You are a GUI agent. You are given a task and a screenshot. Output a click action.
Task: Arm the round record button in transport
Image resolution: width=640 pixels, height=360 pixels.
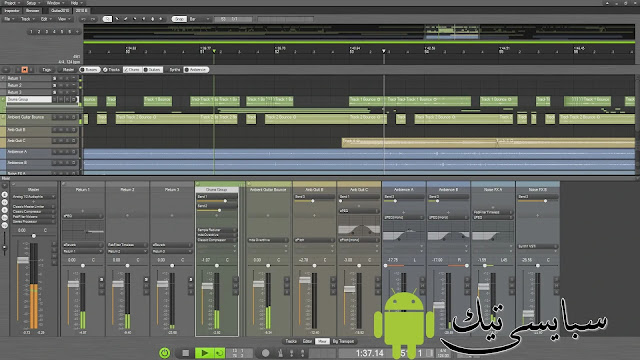pyautogui.click(x=265, y=353)
